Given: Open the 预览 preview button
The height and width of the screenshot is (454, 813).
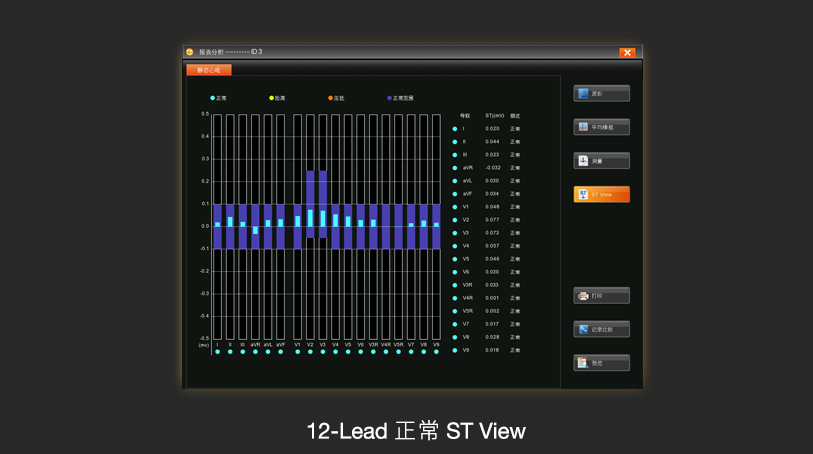Looking at the screenshot, I should [x=601, y=363].
